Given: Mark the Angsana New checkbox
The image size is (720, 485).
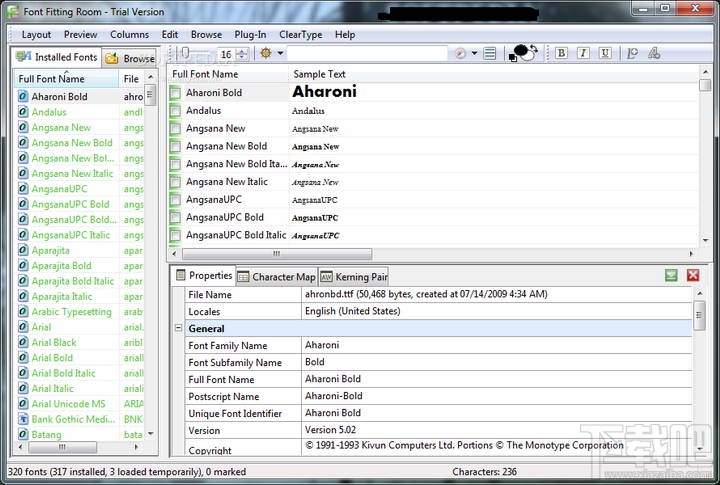Looking at the screenshot, I should coord(175,129).
